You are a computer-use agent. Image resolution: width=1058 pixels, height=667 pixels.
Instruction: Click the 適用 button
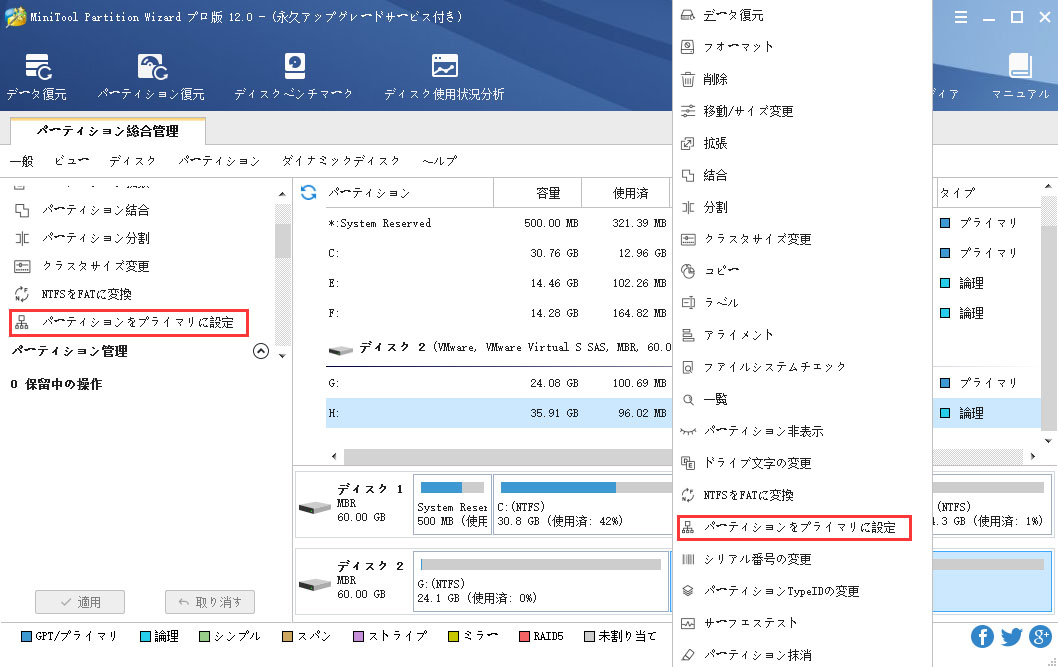80,602
